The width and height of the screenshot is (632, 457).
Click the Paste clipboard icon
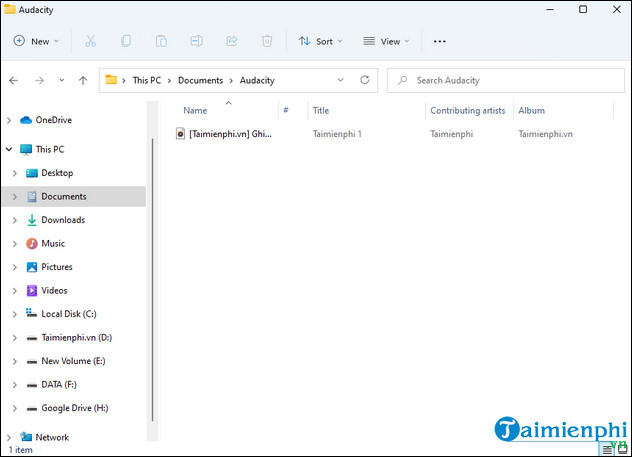161,41
